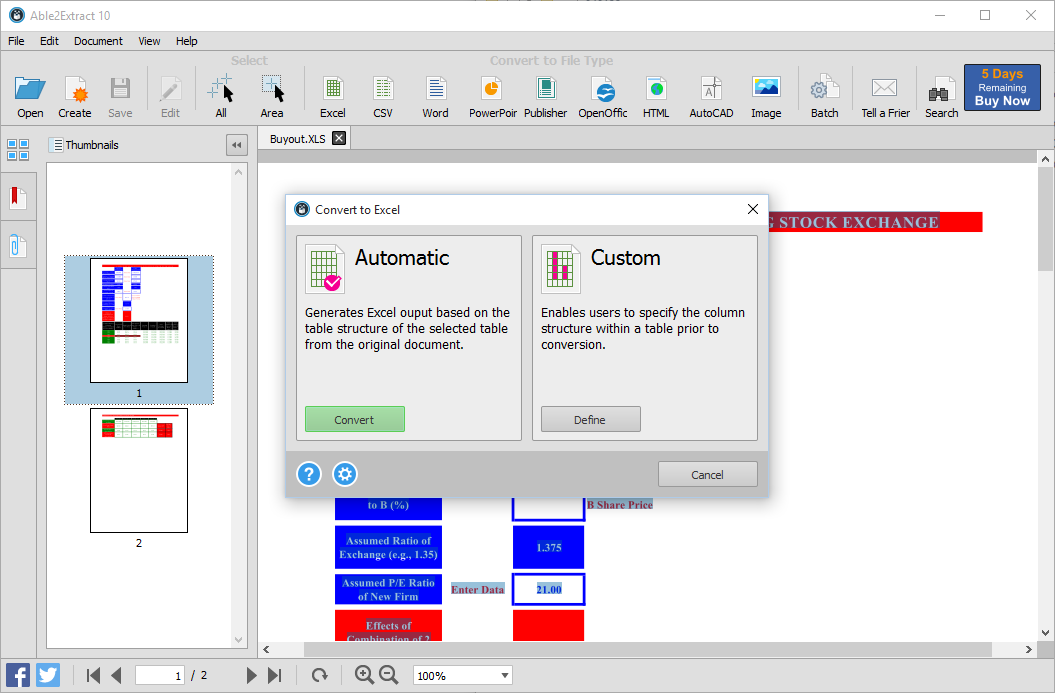This screenshot has height=693, width=1055.
Task: Click the Excel conversion toolbar icon
Action: [x=333, y=97]
